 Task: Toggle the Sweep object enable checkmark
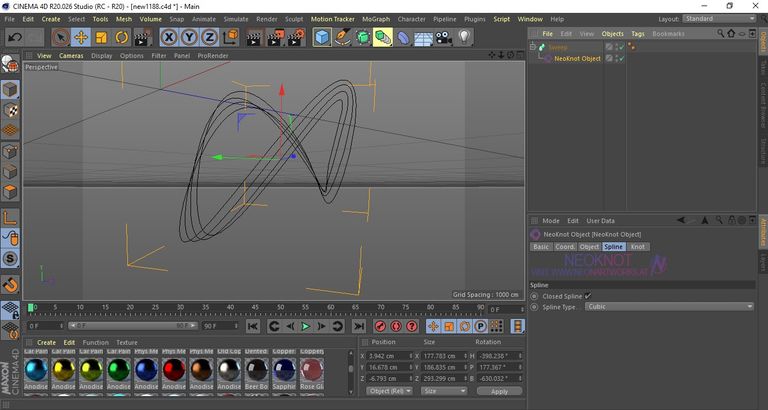point(621,47)
